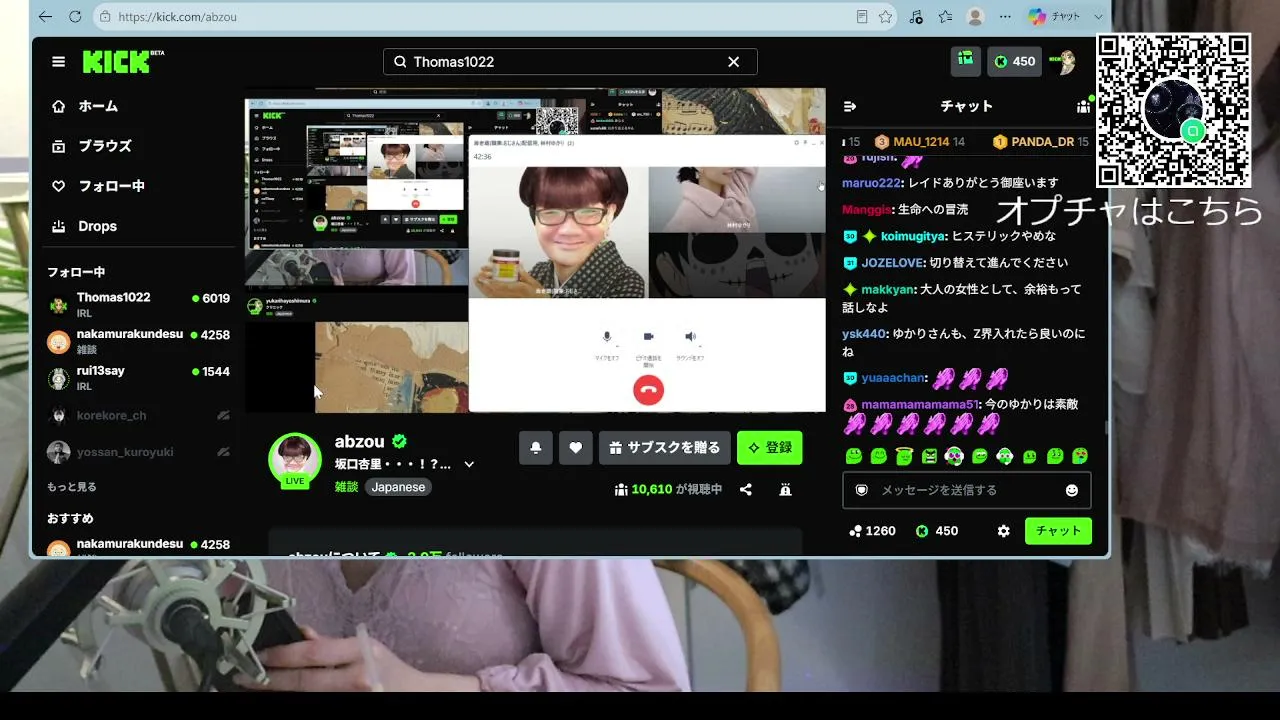Click MAU_1214 in the gift leaderboard
The height and width of the screenshot is (720, 1280).
point(920,142)
